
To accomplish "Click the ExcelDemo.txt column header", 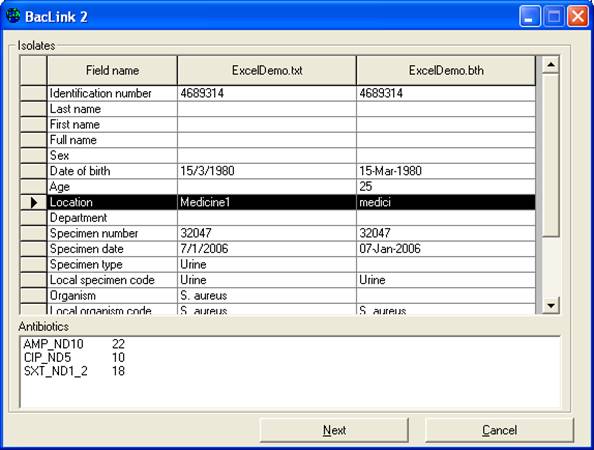I will (x=267, y=70).
